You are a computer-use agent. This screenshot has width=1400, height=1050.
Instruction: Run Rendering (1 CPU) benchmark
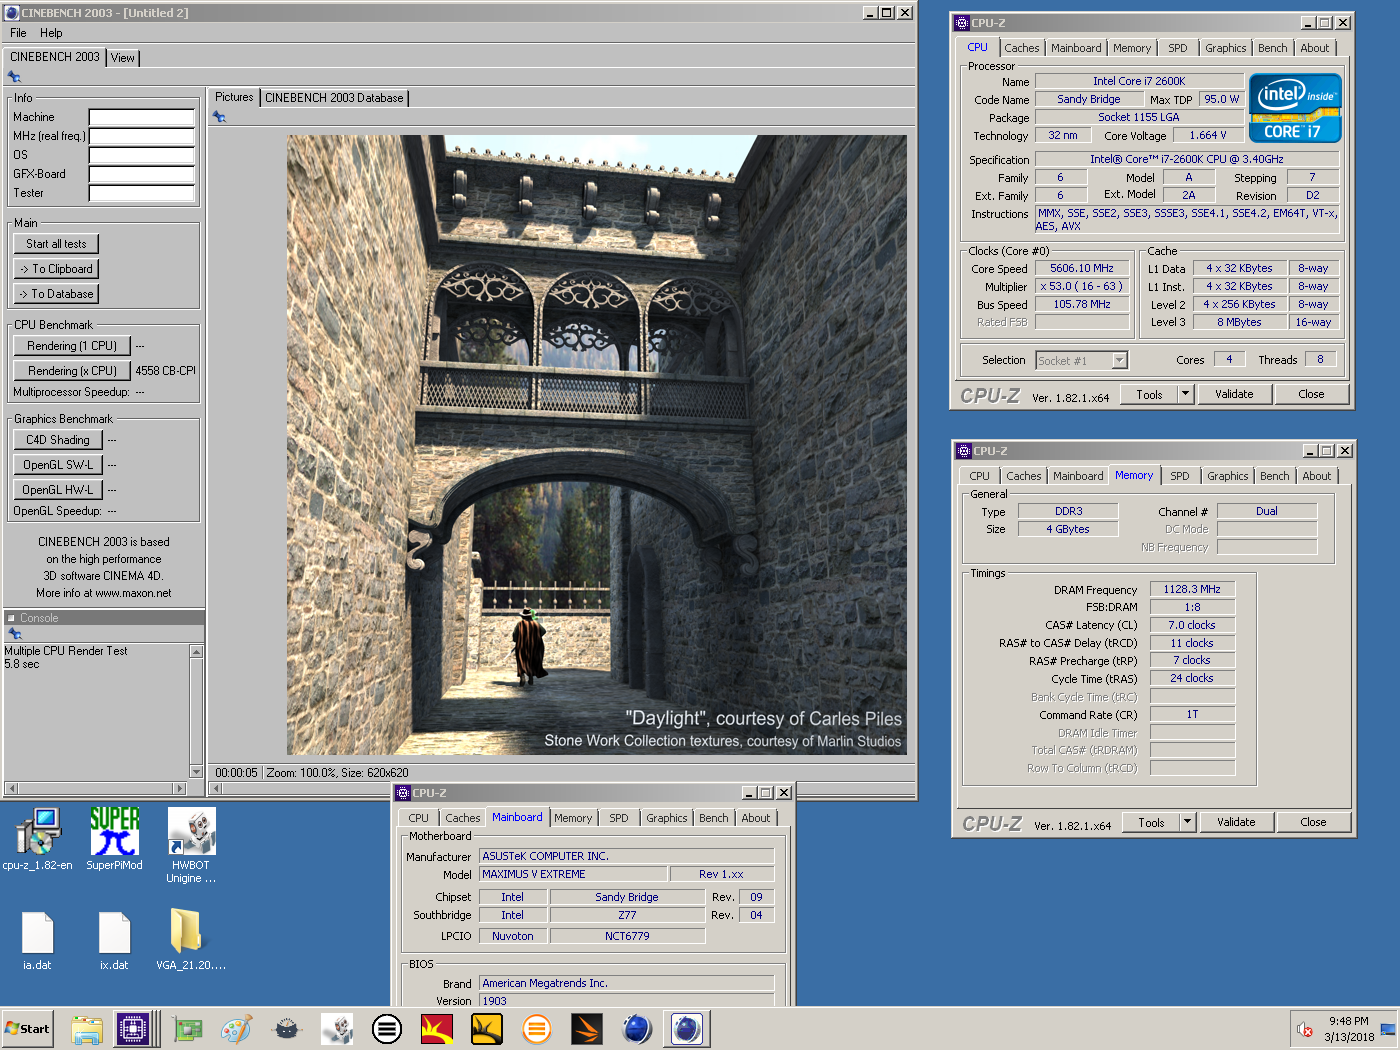point(72,346)
